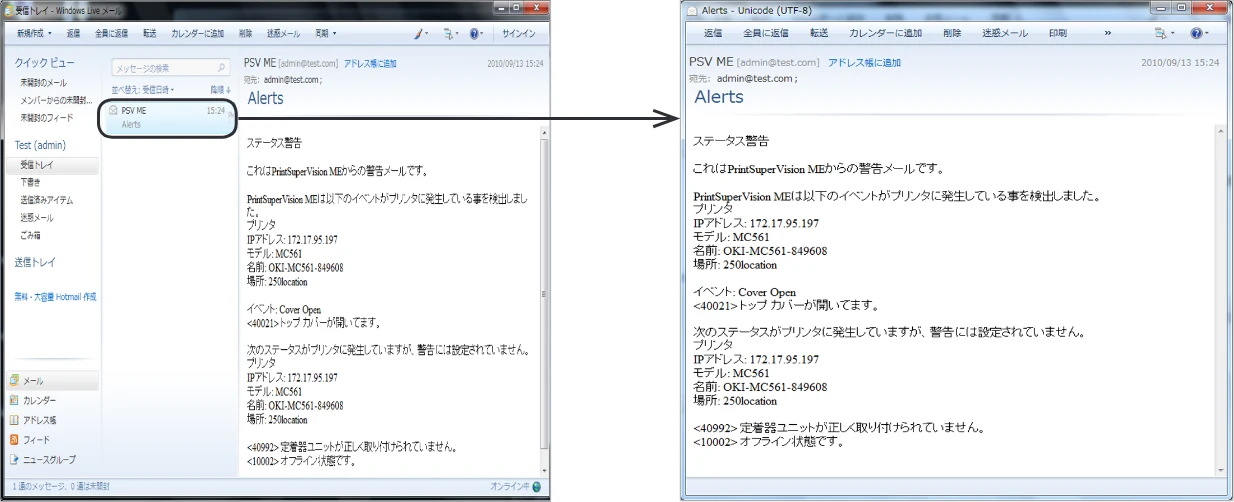Click 迷惑メール in the main mail window toolbar
Image resolution: width=1234 pixels, height=502 pixels.
[x=285, y=33]
